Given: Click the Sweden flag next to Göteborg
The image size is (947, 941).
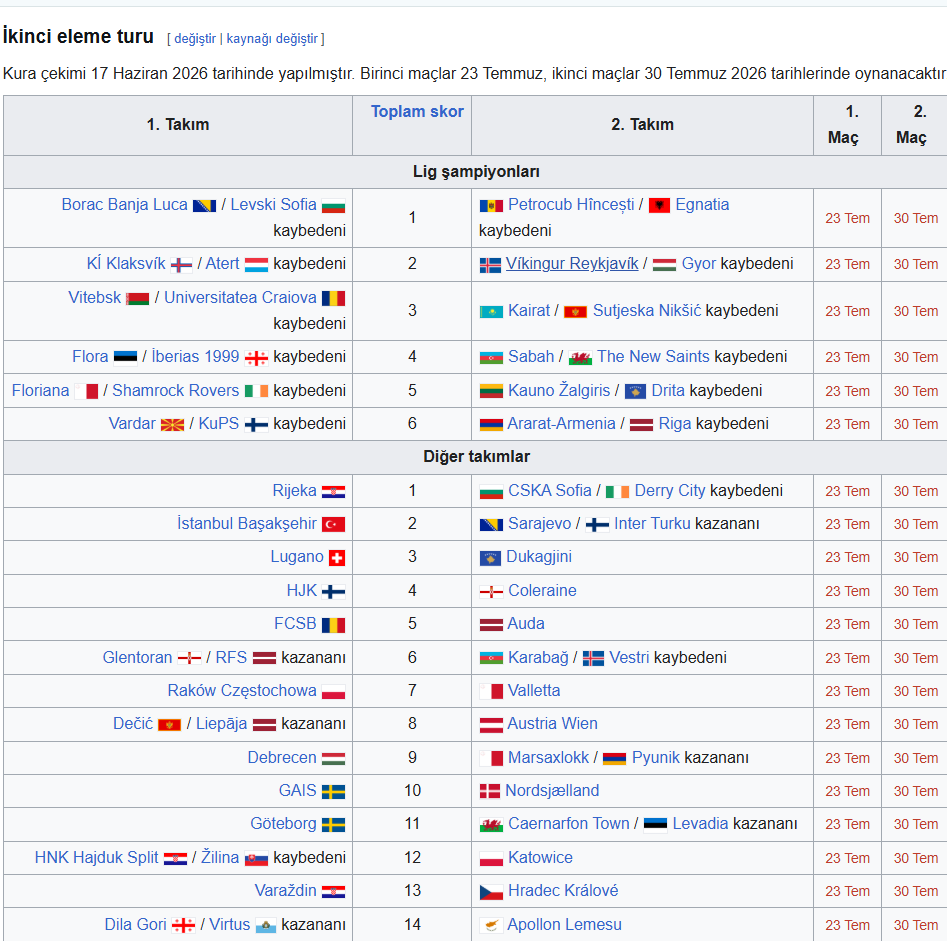Looking at the screenshot, I should 333,824.
